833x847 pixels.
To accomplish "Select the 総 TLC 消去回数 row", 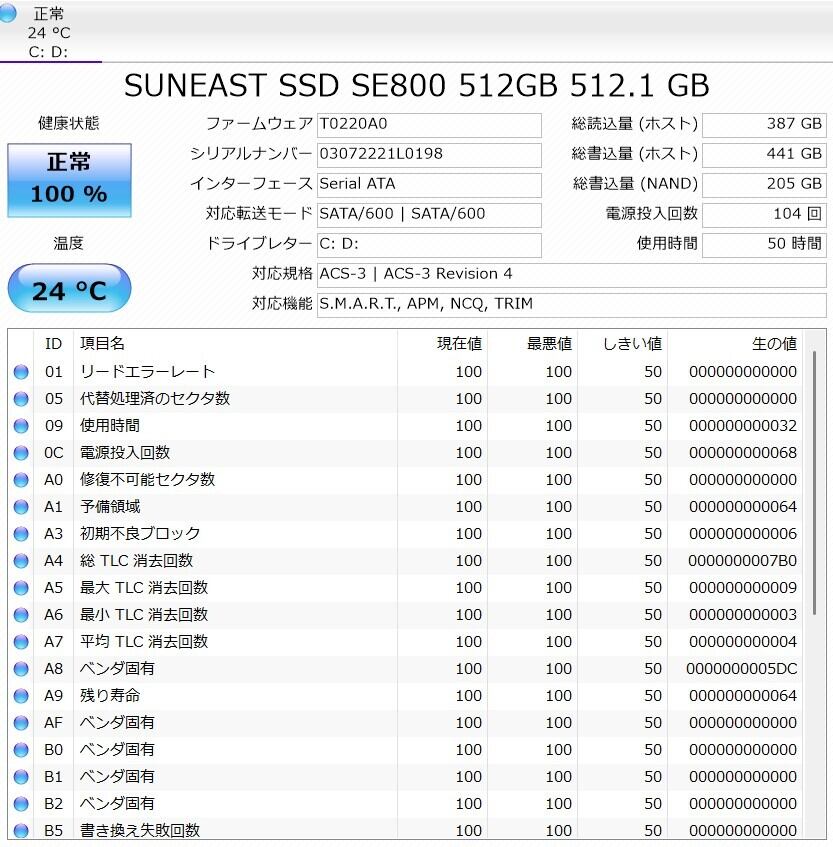I will [x=400, y=561].
